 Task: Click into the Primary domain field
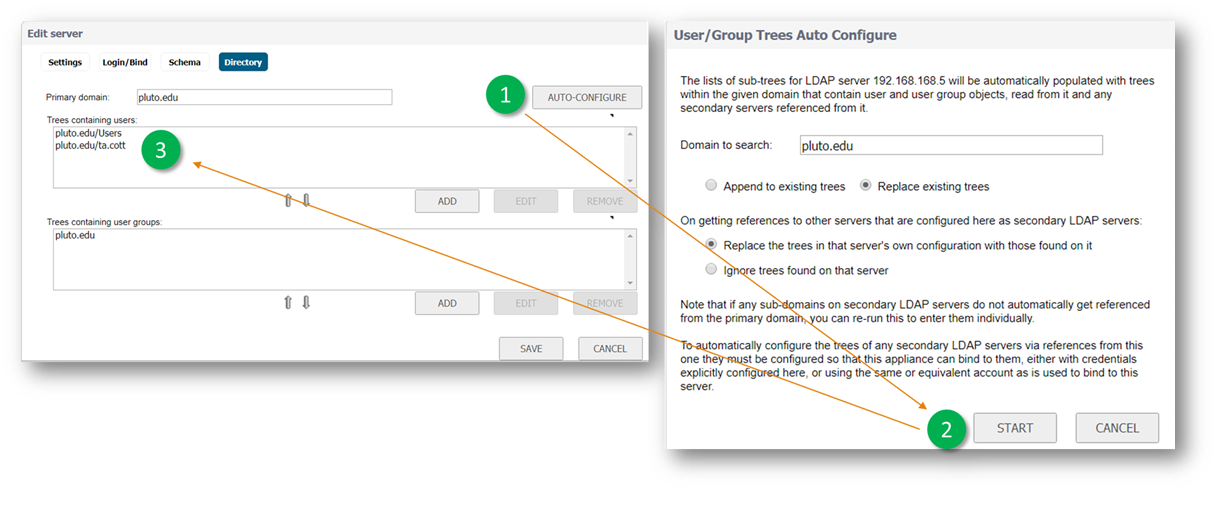(263, 98)
